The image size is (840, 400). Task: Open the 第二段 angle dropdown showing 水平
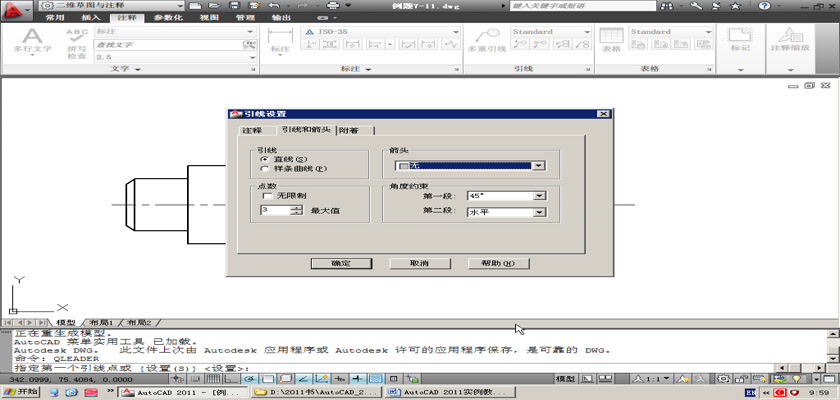tap(541, 213)
